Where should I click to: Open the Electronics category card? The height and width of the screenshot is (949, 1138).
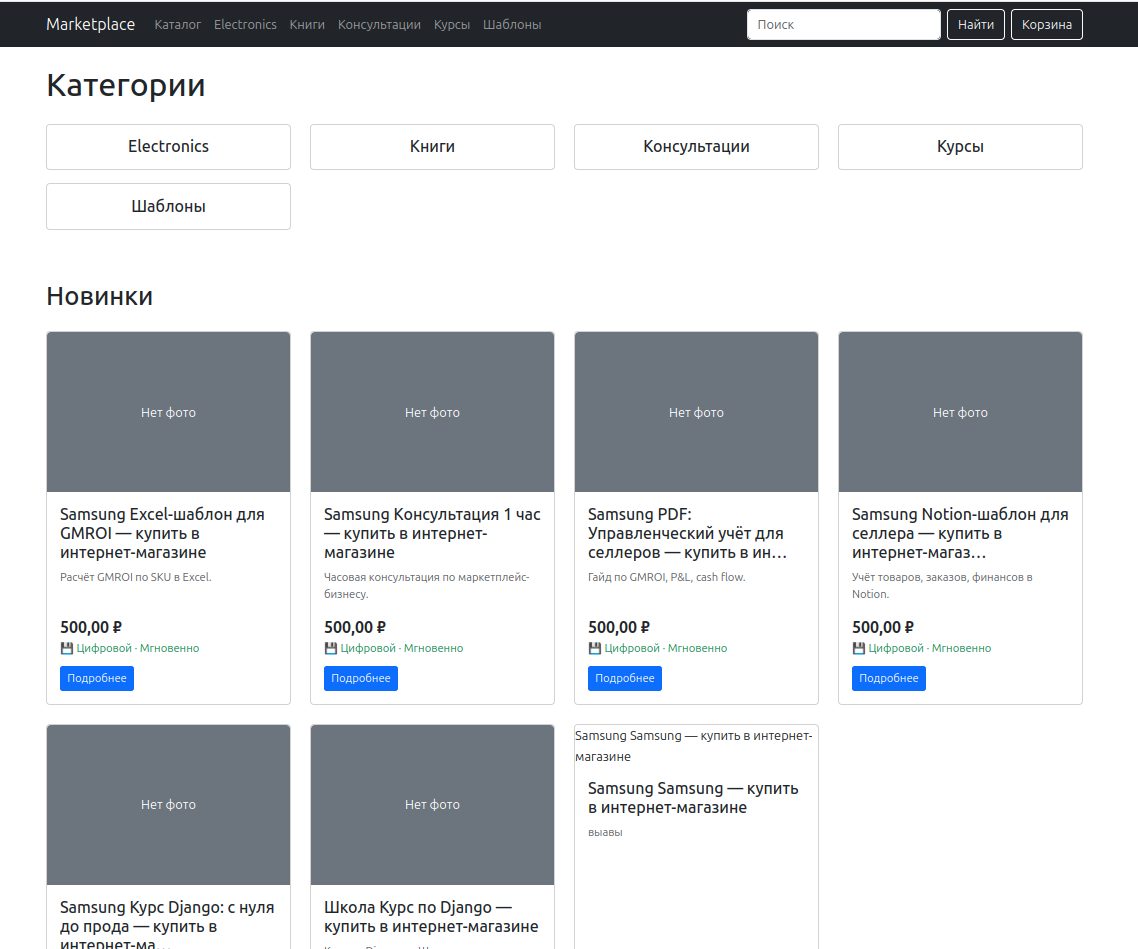pos(168,147)
